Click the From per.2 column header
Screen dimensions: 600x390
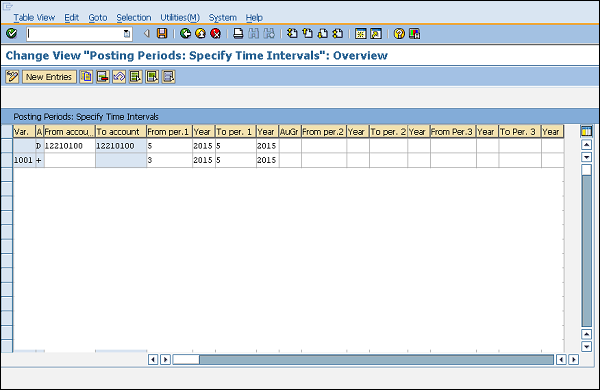click(324, 132)
